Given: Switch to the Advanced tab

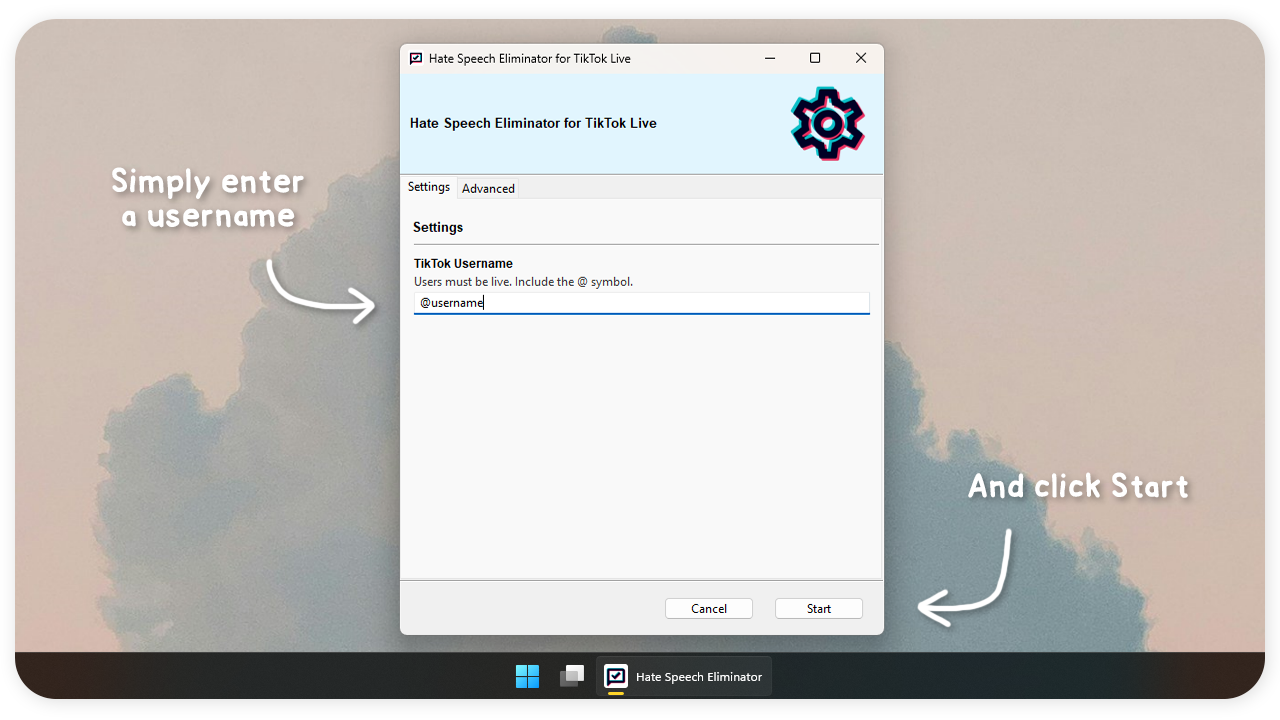Looking at the screenshot, I should click(x=488, y=188).
